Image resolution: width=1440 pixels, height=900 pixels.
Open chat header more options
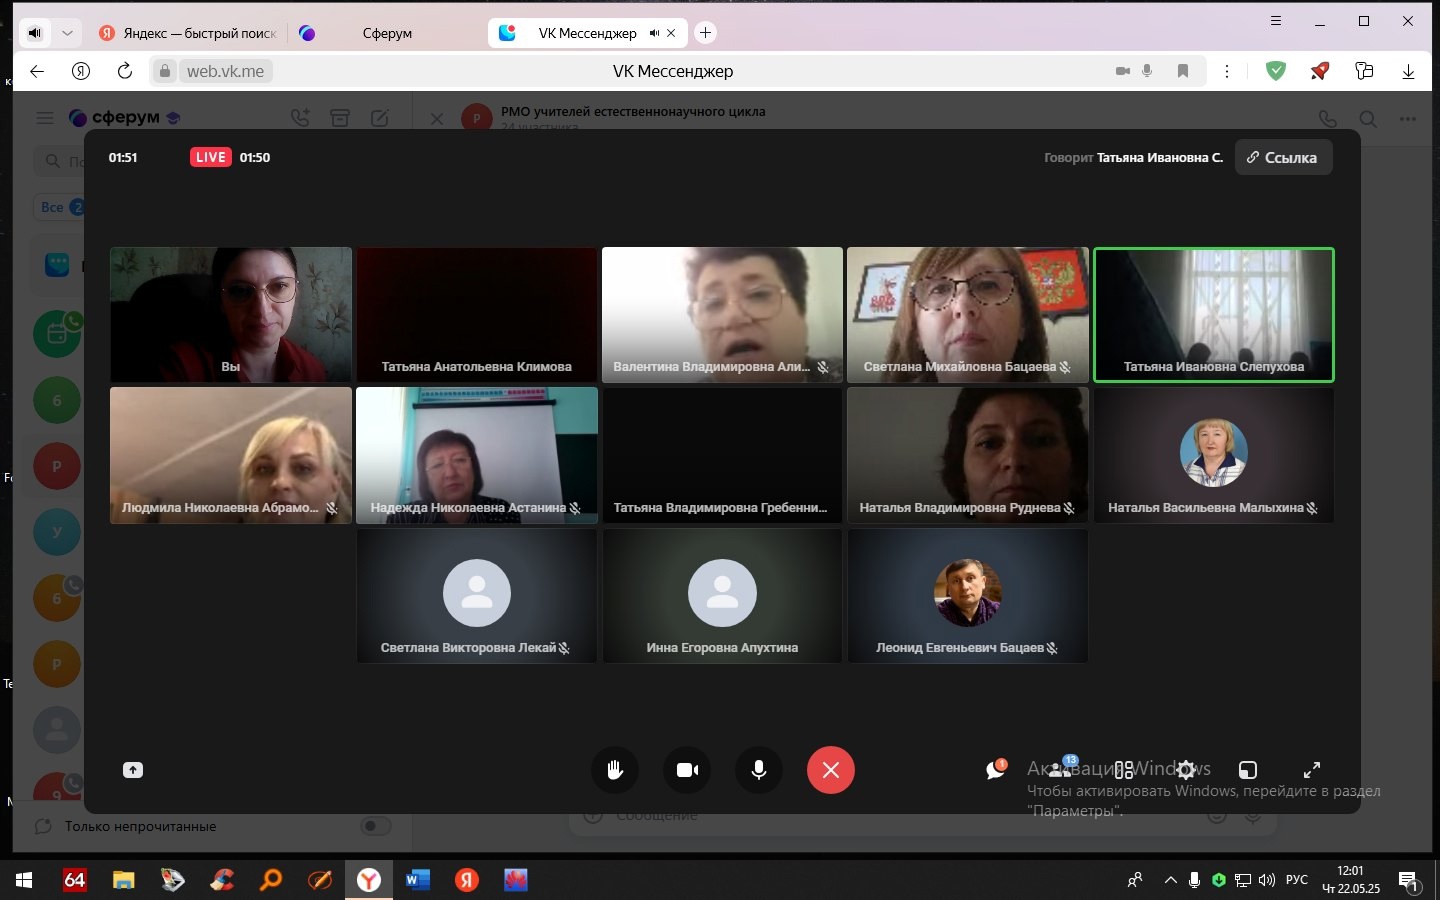pyautogui.click(x=1408, y=118)
